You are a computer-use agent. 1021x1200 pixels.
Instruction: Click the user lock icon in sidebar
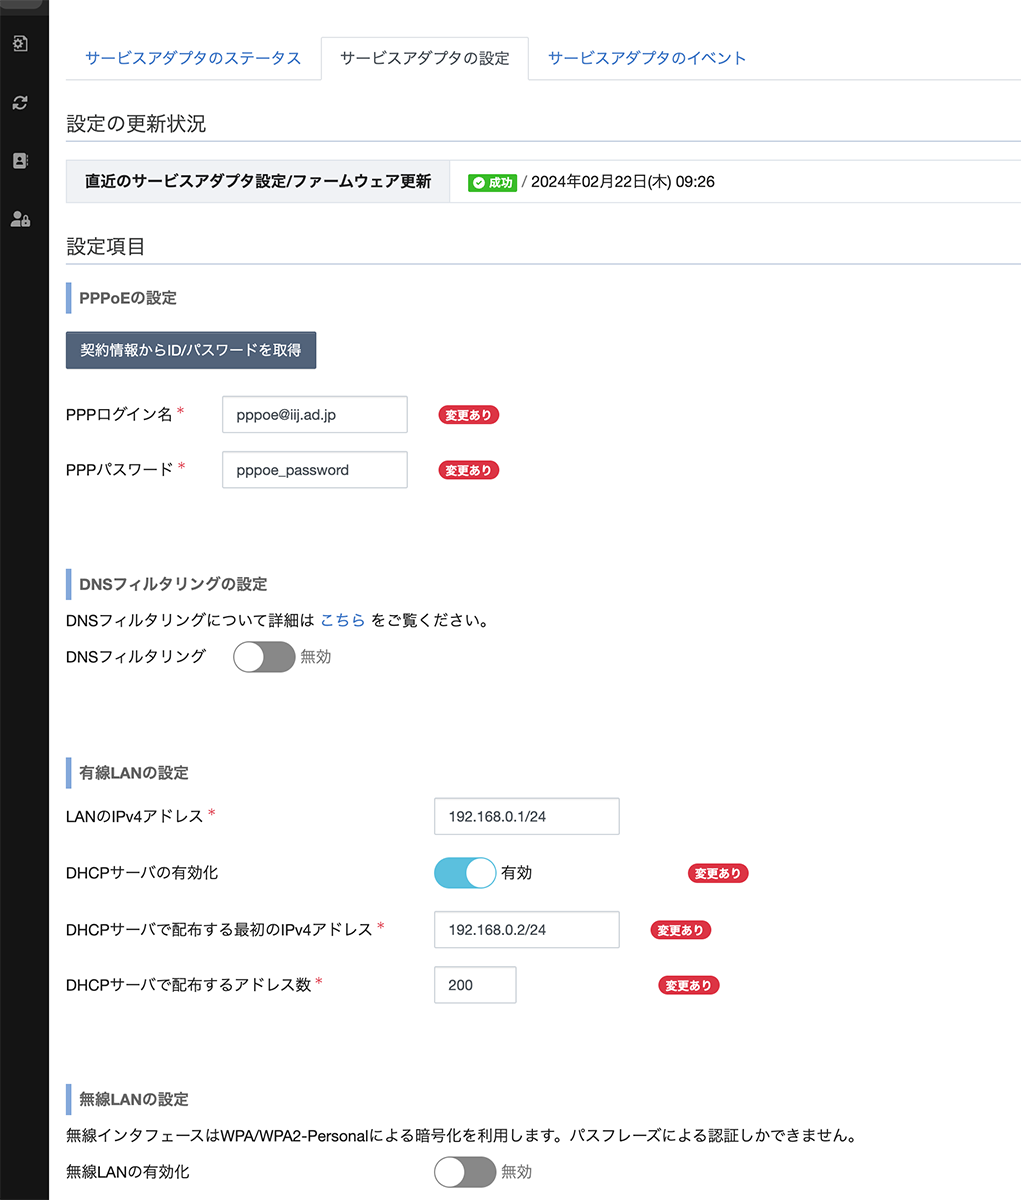(x=20, y=219)
